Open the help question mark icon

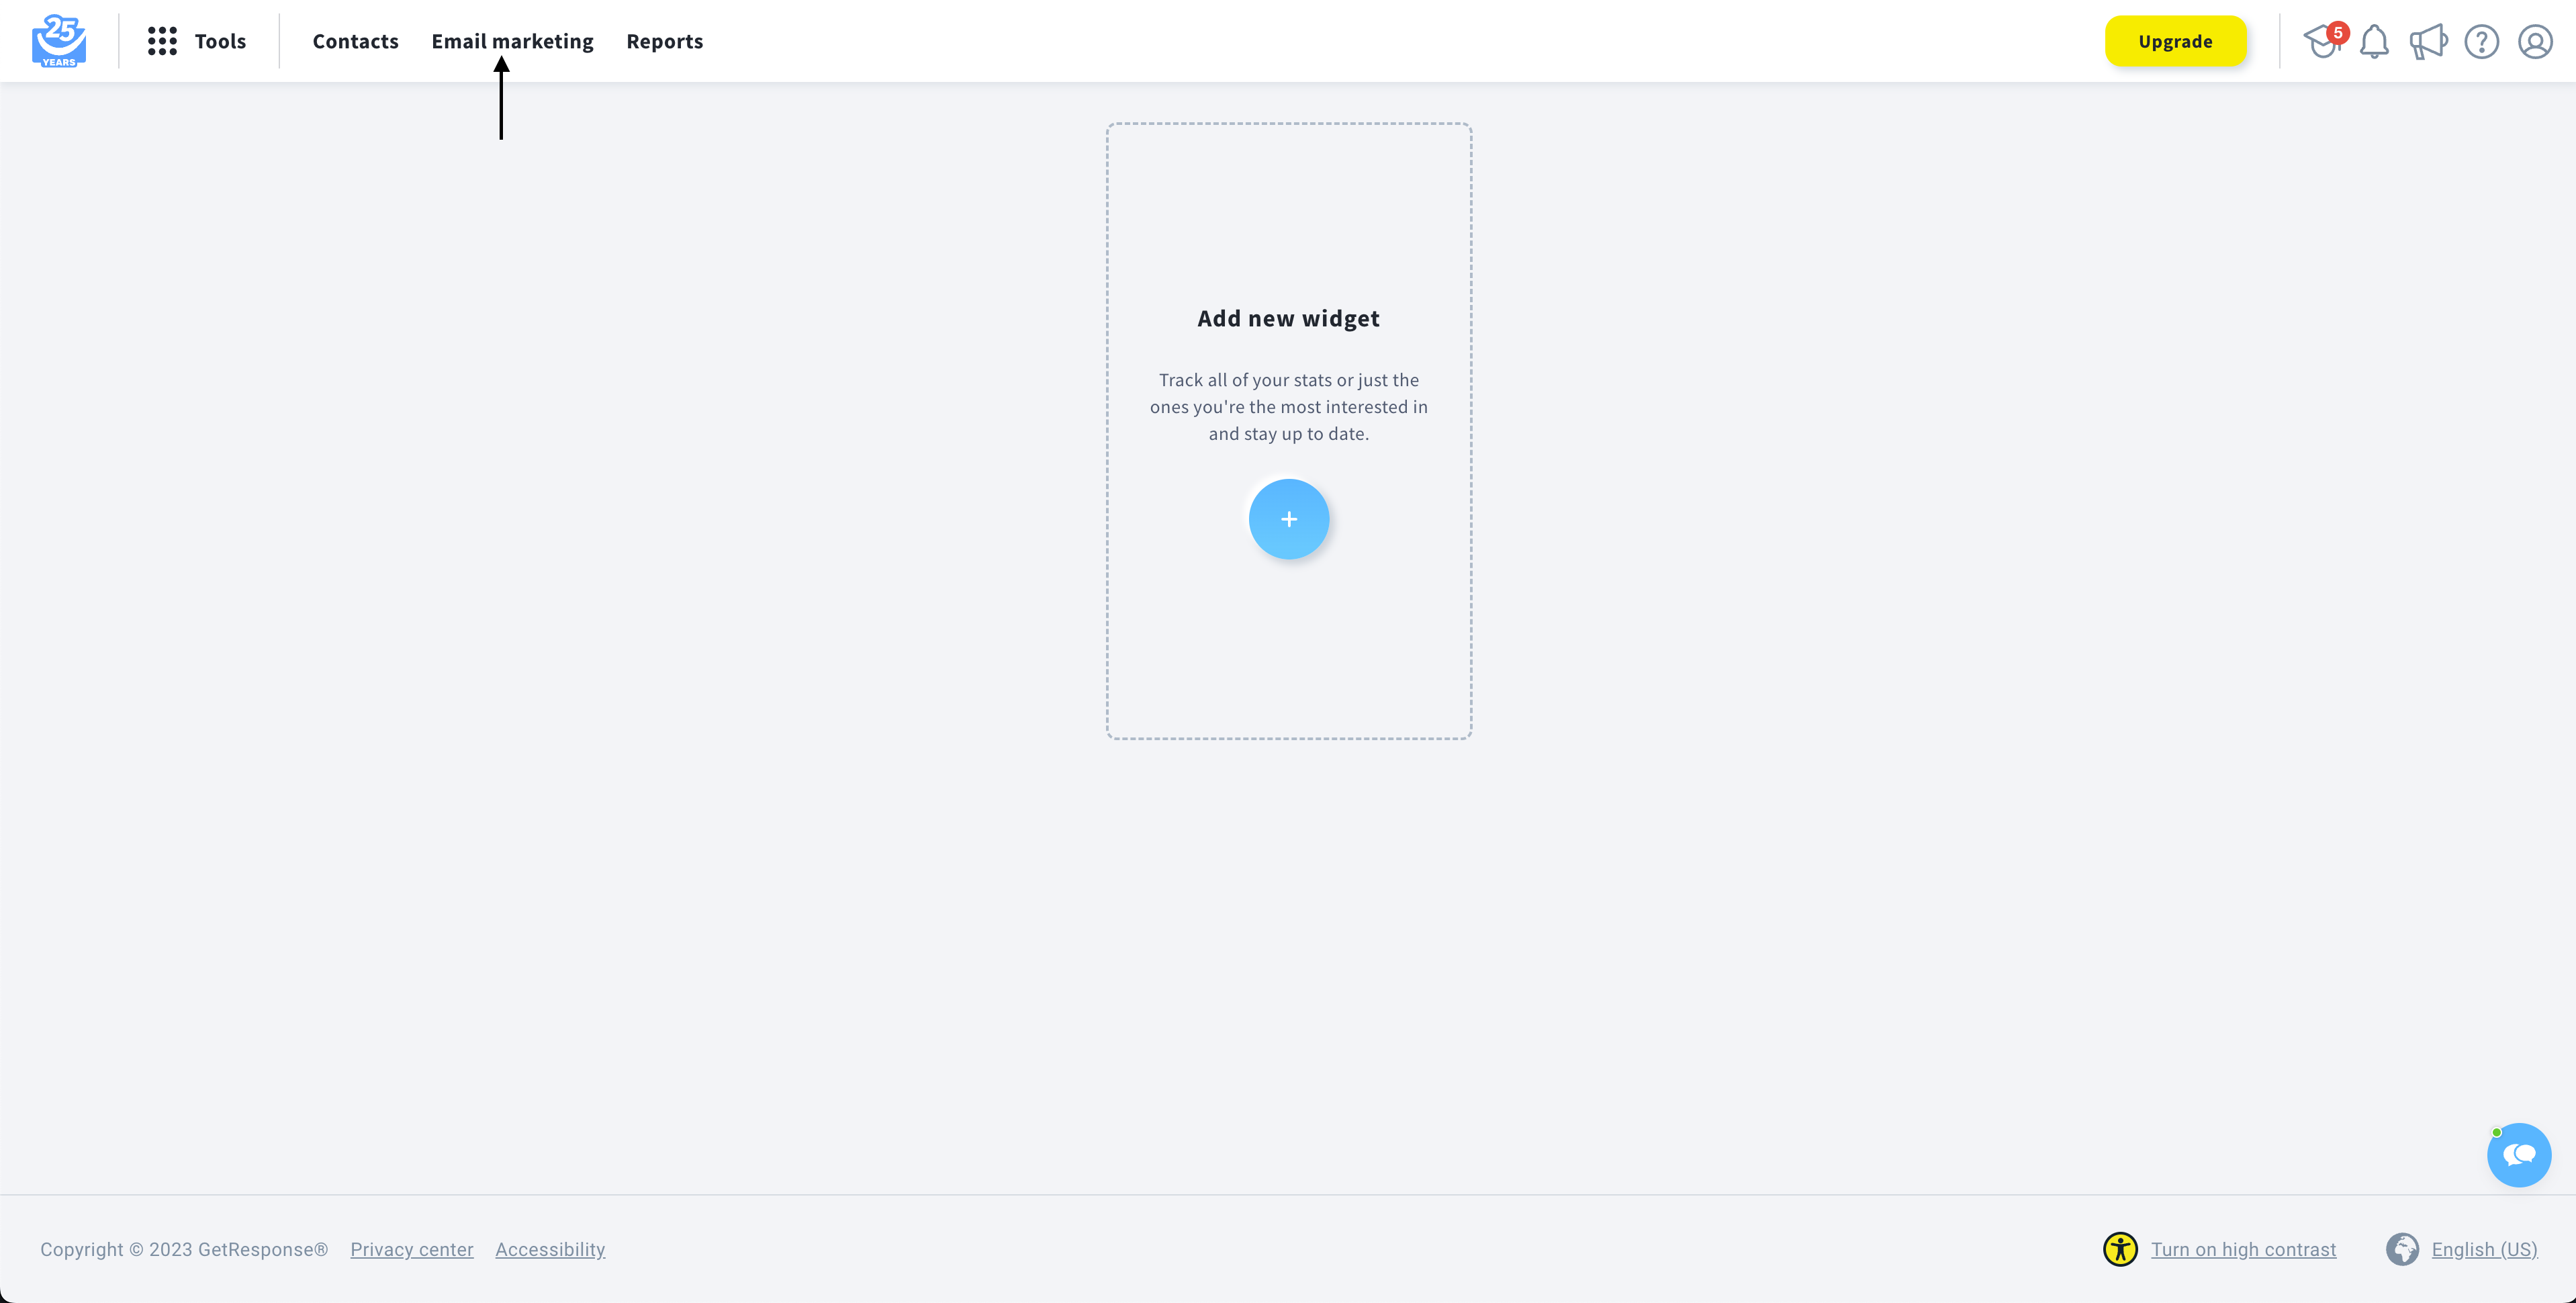(x=2481, y=42)
